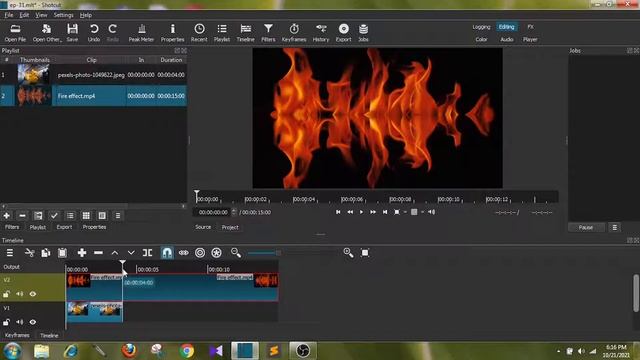Adjust timecode with the spinner arrows
The width and height of the screenshot is (640, 360).
click(234, 212)
